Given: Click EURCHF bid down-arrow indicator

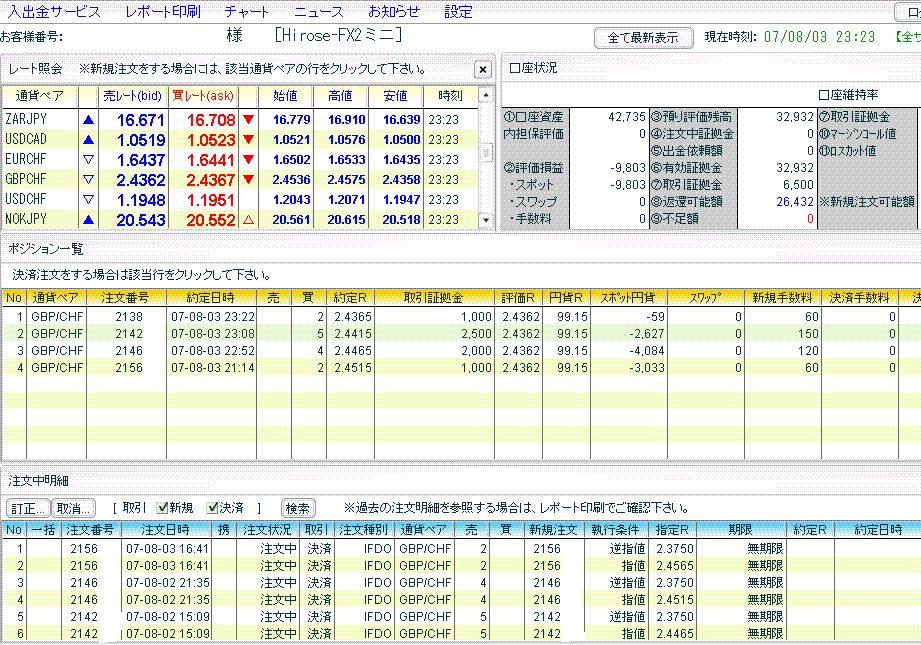Looking at the screenshot, I should pyautogui.click(x=89, y=160).
